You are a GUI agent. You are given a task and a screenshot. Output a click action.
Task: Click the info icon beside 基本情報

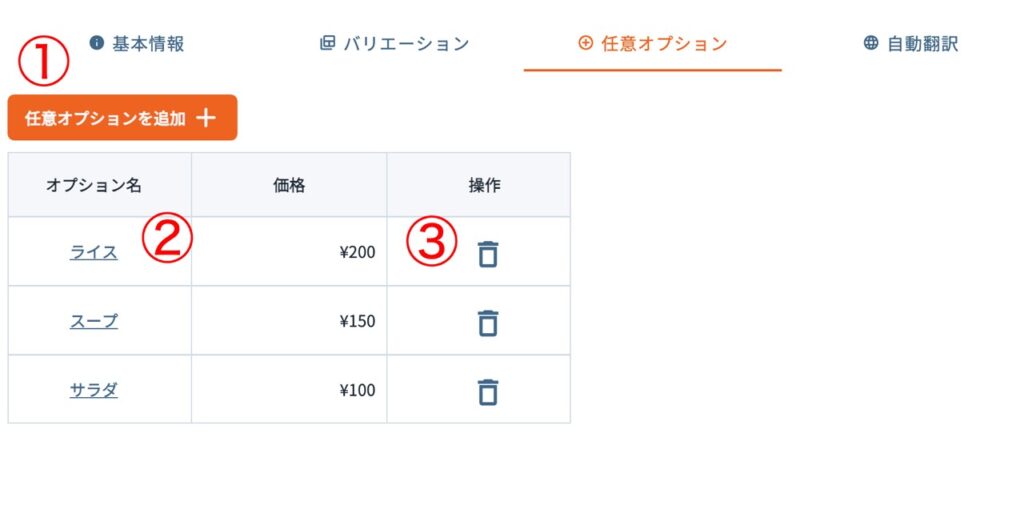point(97,43)
